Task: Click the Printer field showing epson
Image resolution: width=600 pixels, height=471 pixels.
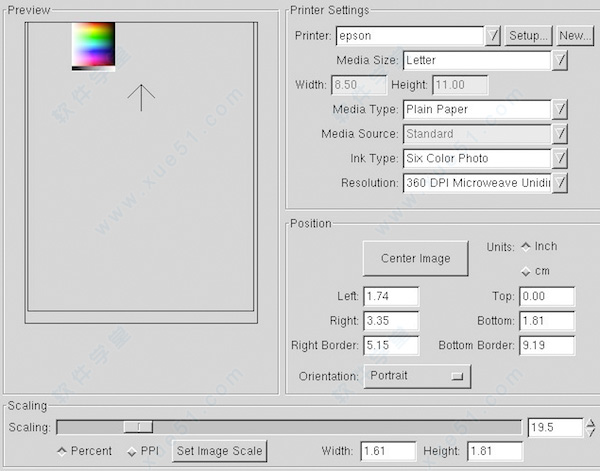Action: (x=410, y=36)
